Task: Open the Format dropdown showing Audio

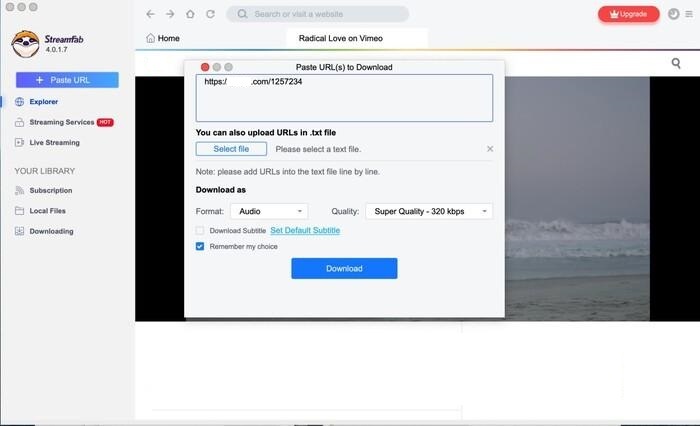Action: click(269, 211)
